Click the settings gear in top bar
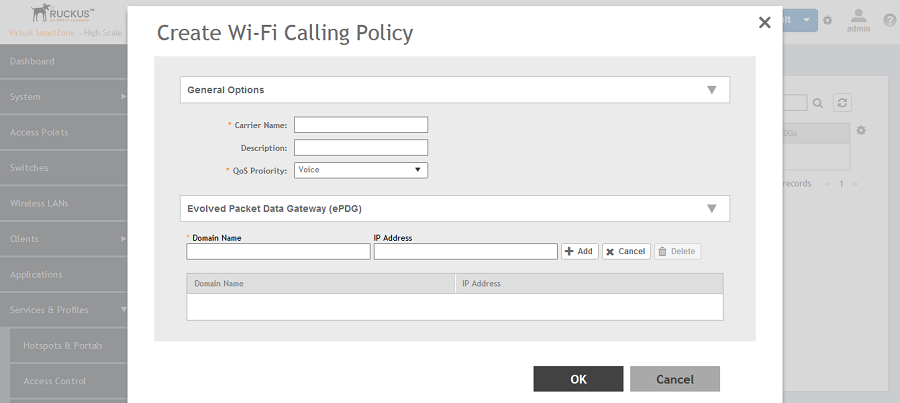The width and height of the screenshot is (900, 403). [827, 21]
